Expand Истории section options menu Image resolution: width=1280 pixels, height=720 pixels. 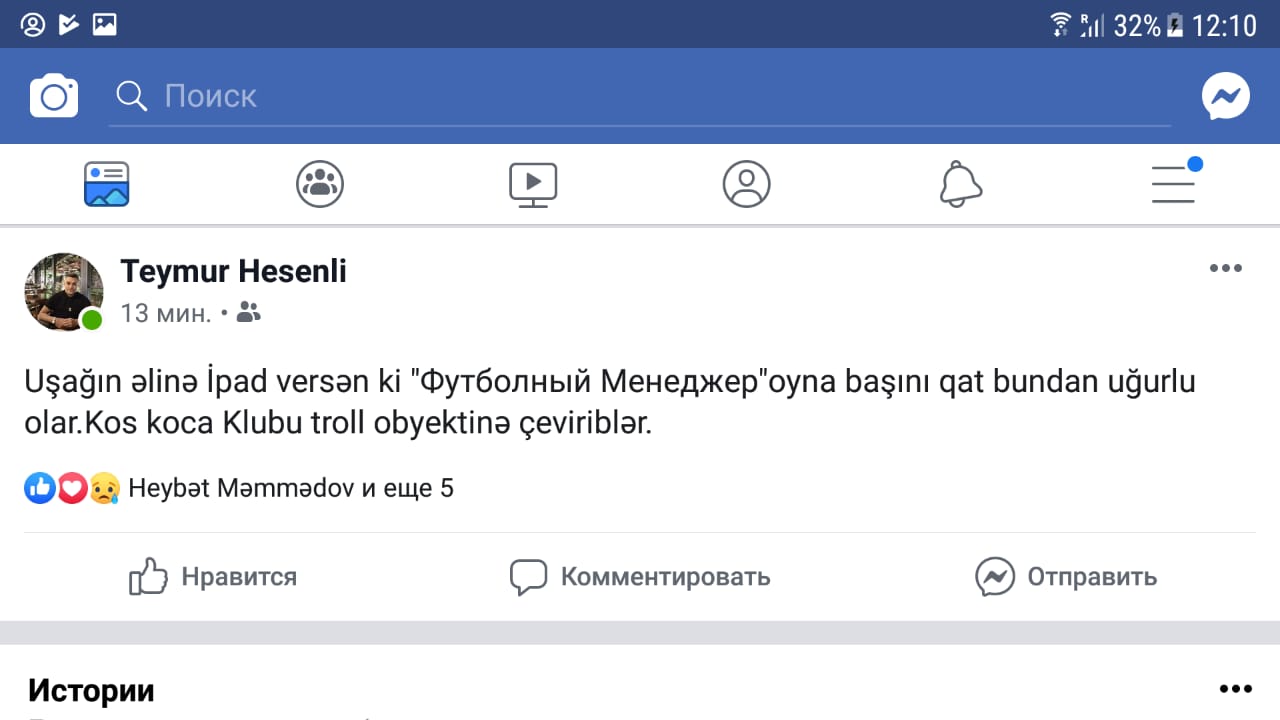click(x=1235, y=689)
